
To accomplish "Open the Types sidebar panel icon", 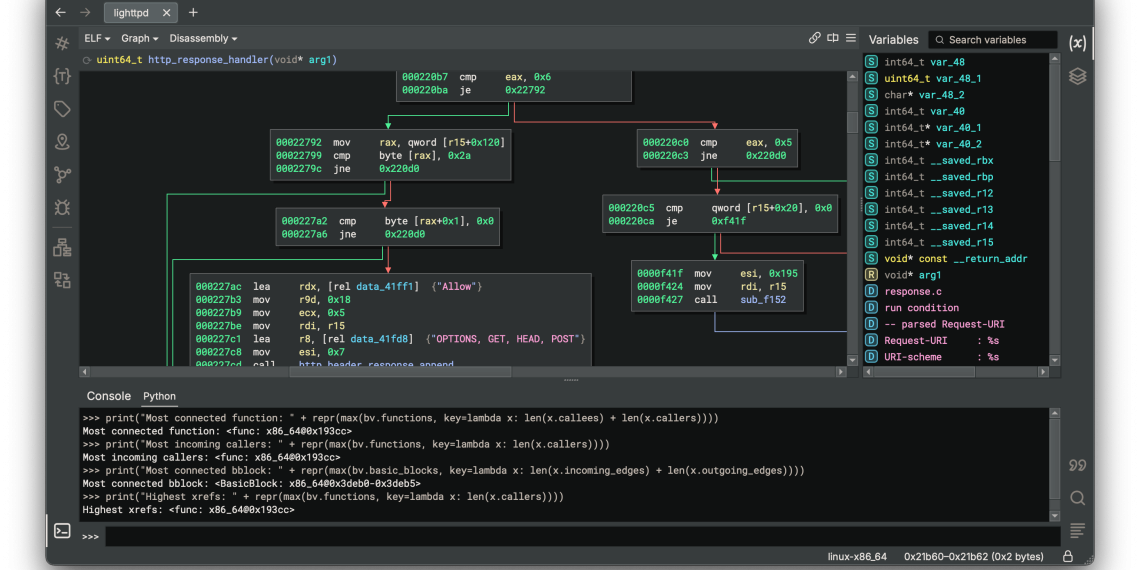I will (62, 77).
